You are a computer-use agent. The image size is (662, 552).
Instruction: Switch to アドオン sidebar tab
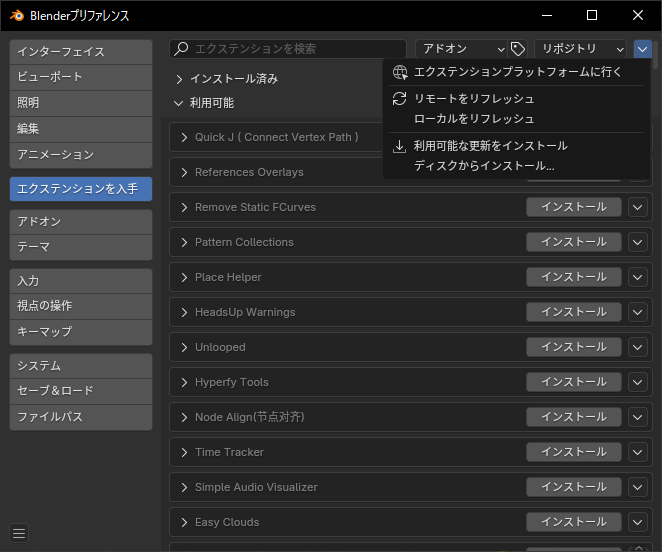coord(81,222)
